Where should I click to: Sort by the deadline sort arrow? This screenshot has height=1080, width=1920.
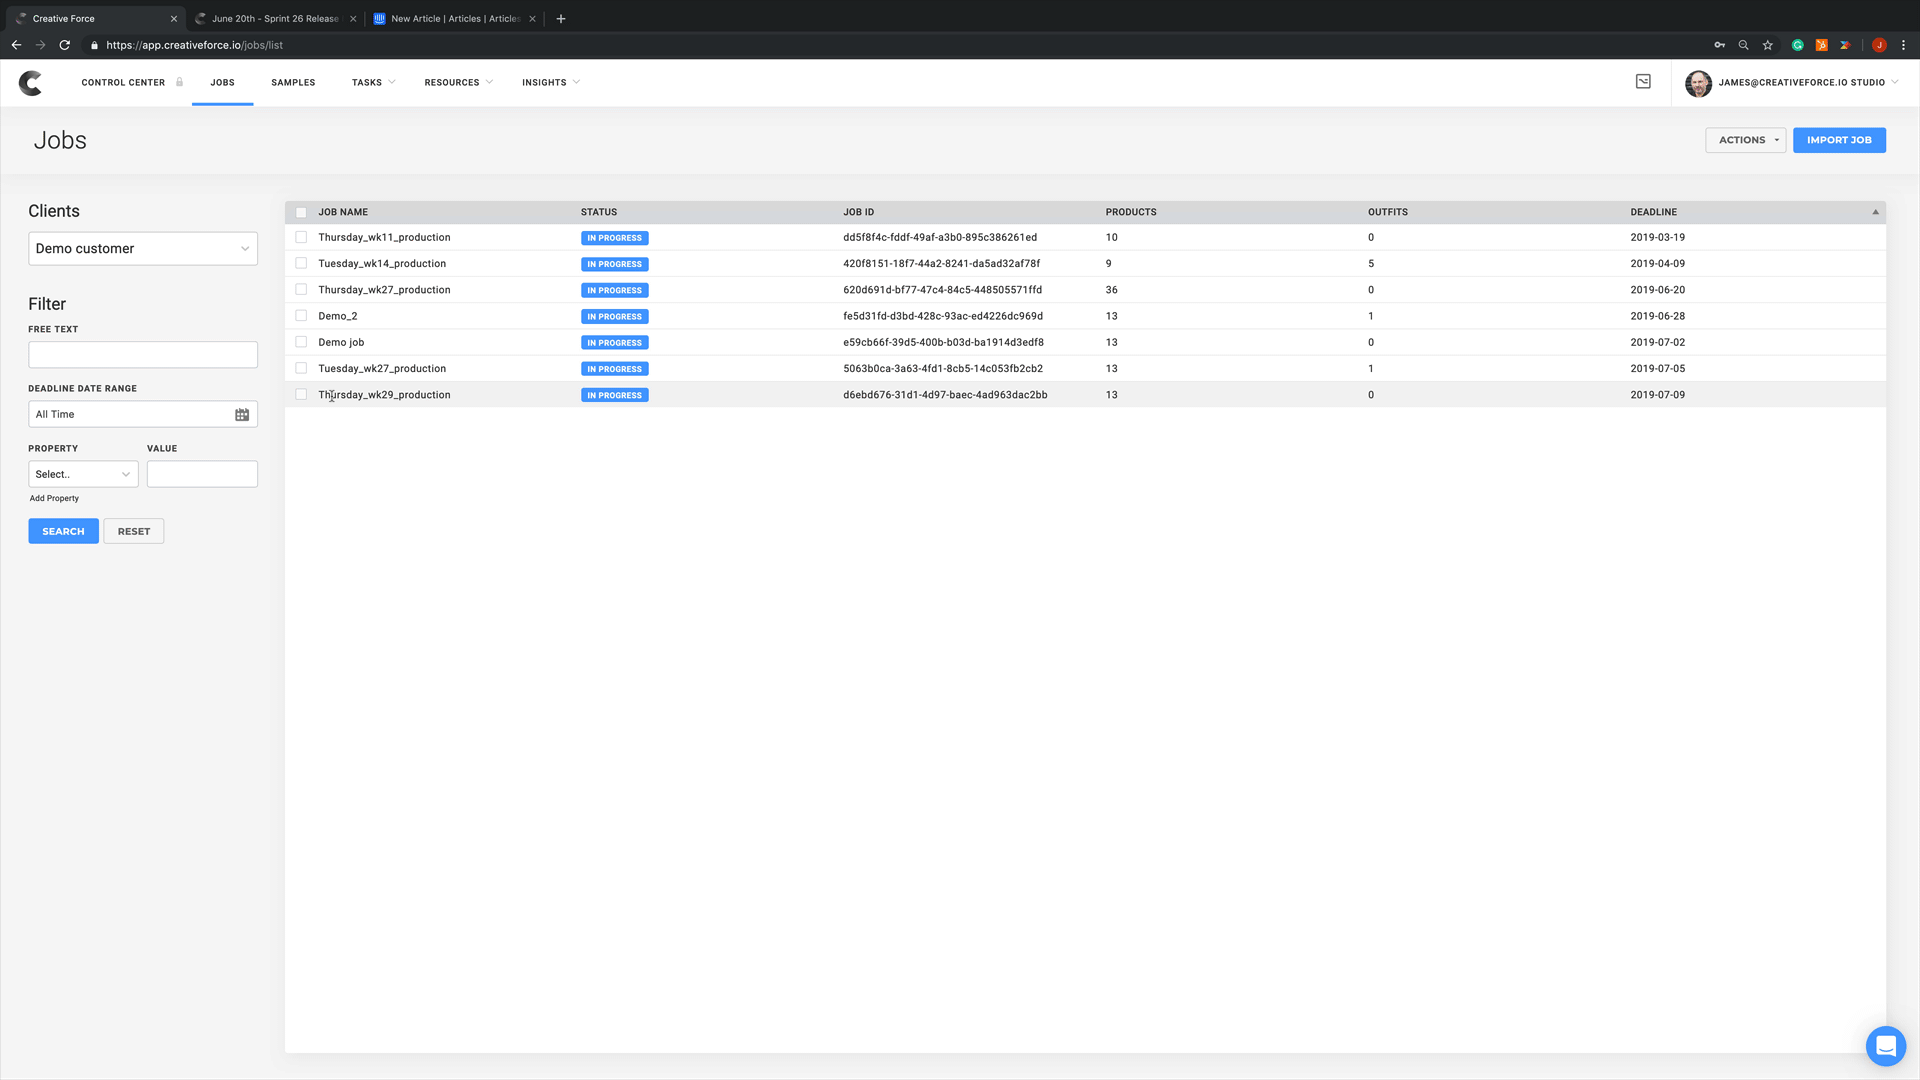[1875, 212]
